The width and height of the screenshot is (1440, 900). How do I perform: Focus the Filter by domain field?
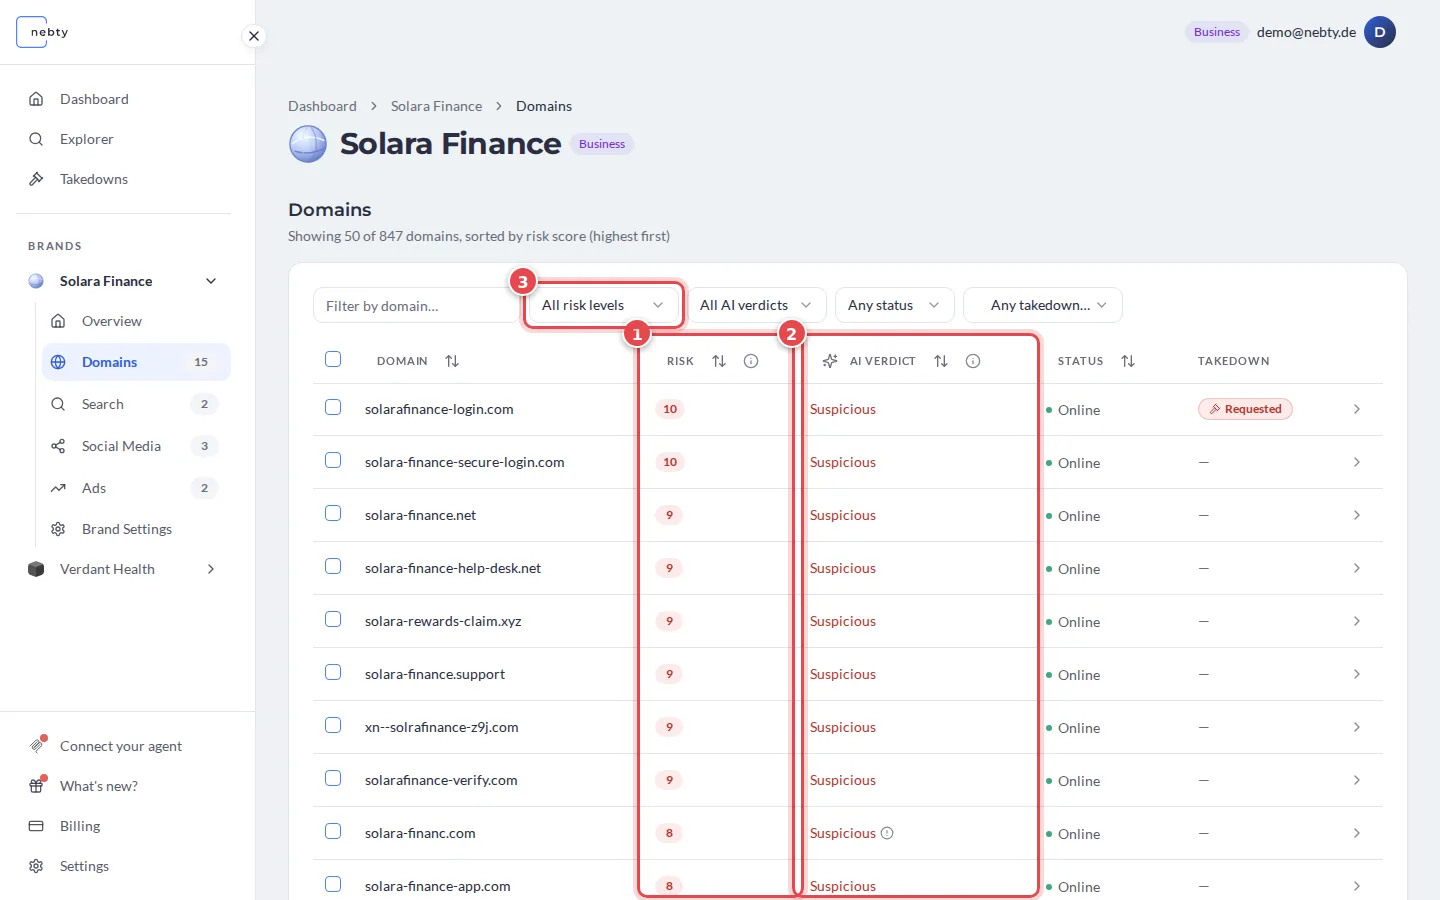[416, 305]
